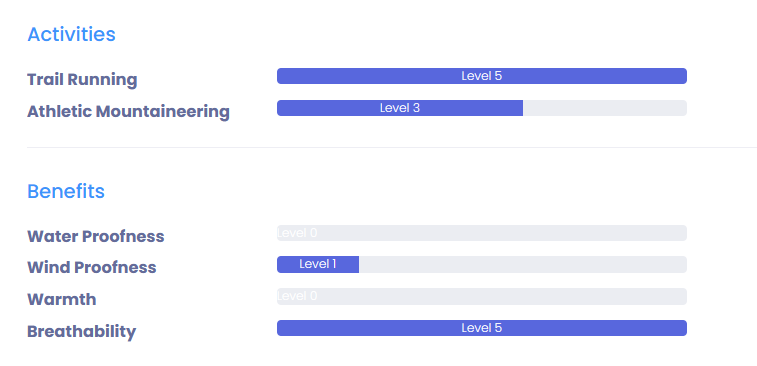Click the blue filled segment of Athletic Mountaineering

point(400,108)
